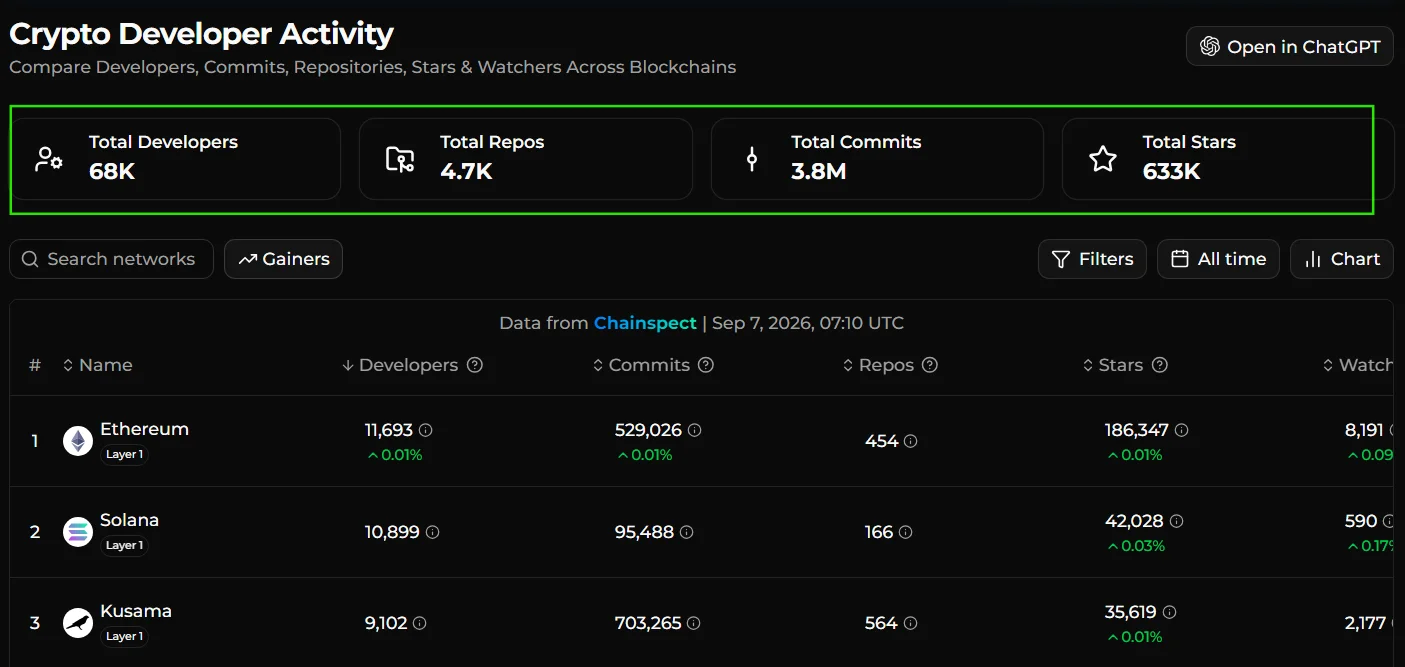The width and height of the screenshot is (1405, 667).
Task: Click the Stars column help icon
Action: point(1160,365)
